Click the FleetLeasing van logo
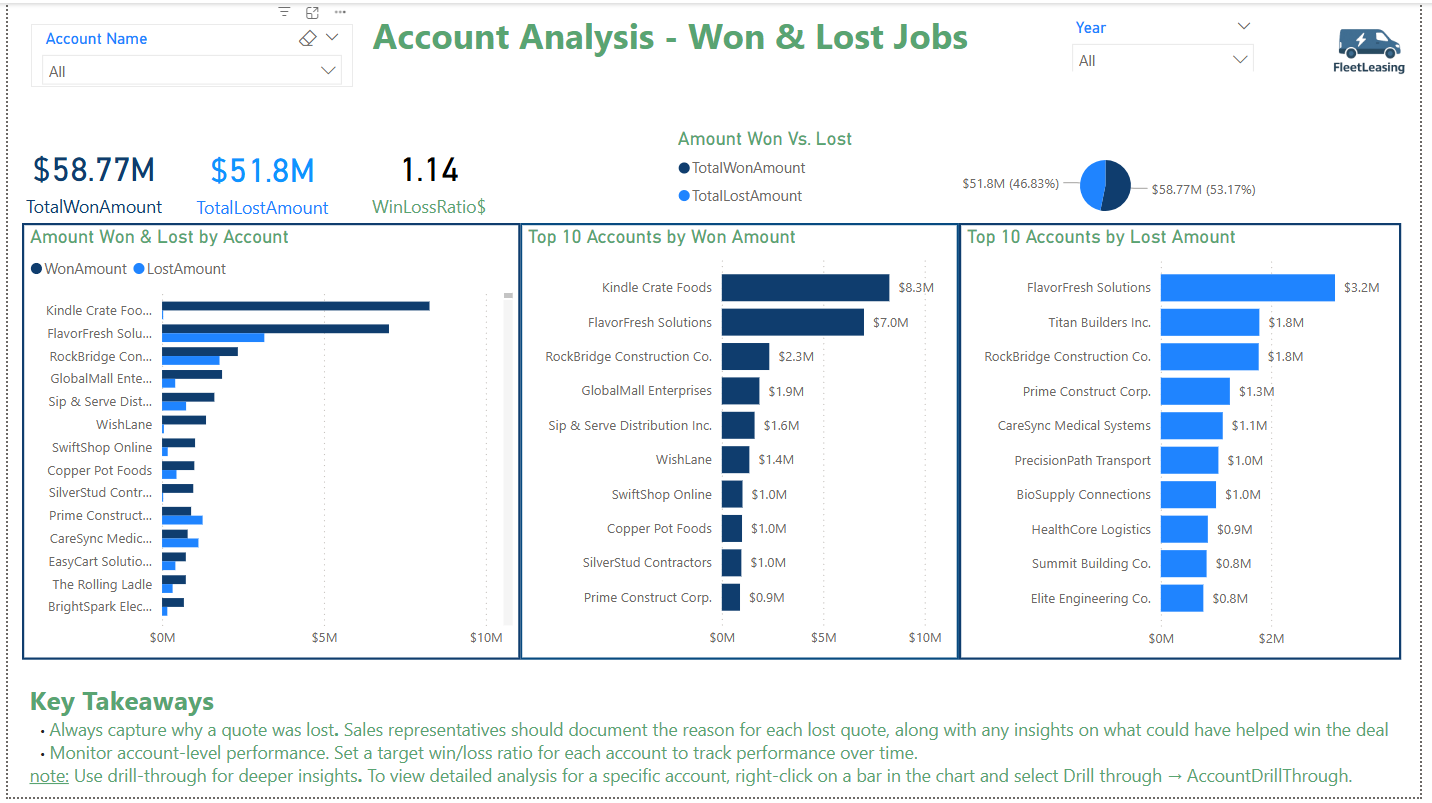This screenshot has width=1432, height=803. [1369, 51]
